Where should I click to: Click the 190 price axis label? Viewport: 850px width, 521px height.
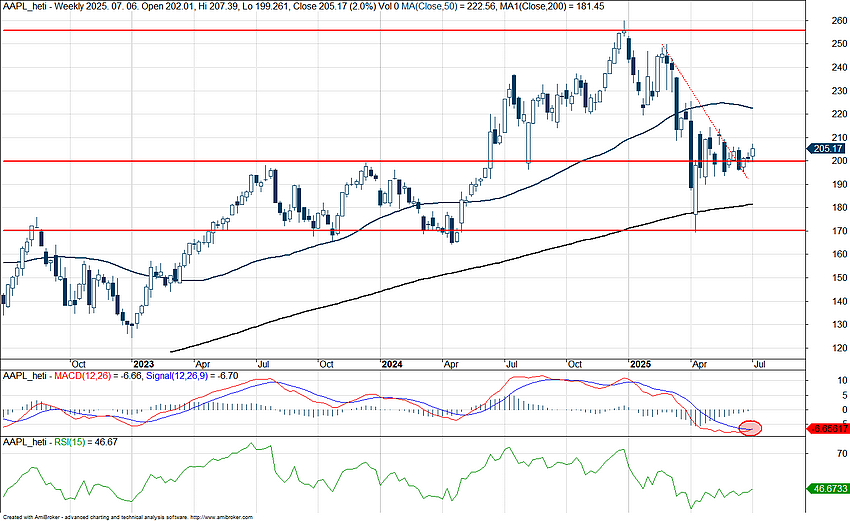839,184
